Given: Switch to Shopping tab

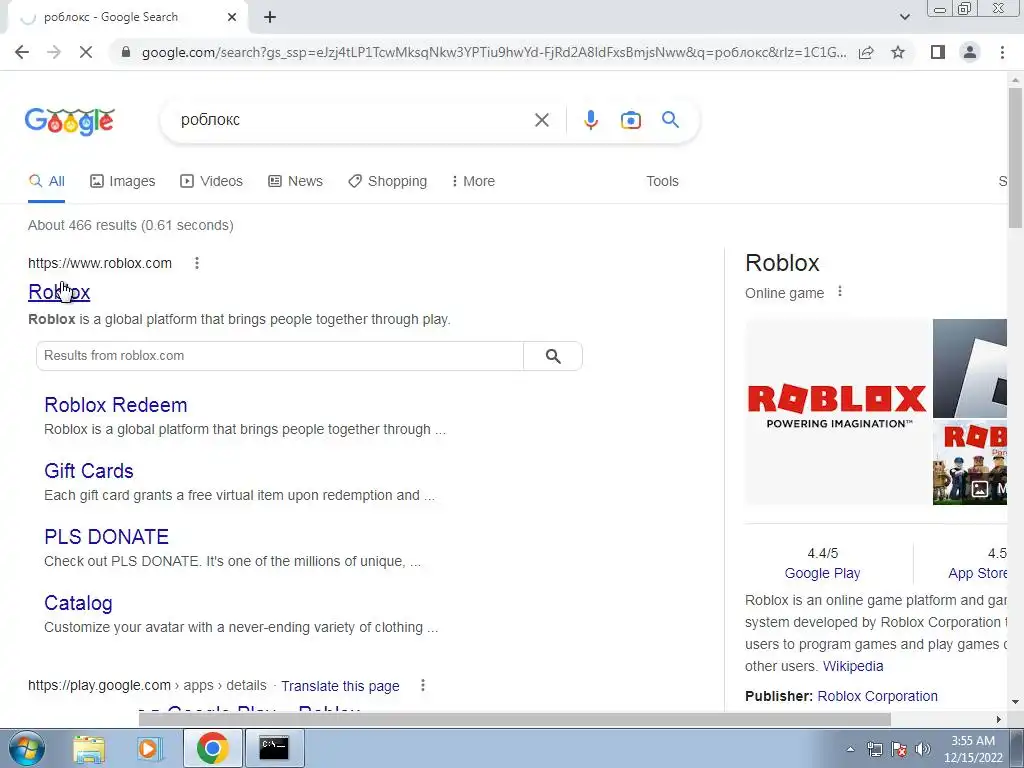Looking at the screenshot, I should point(387,182).
